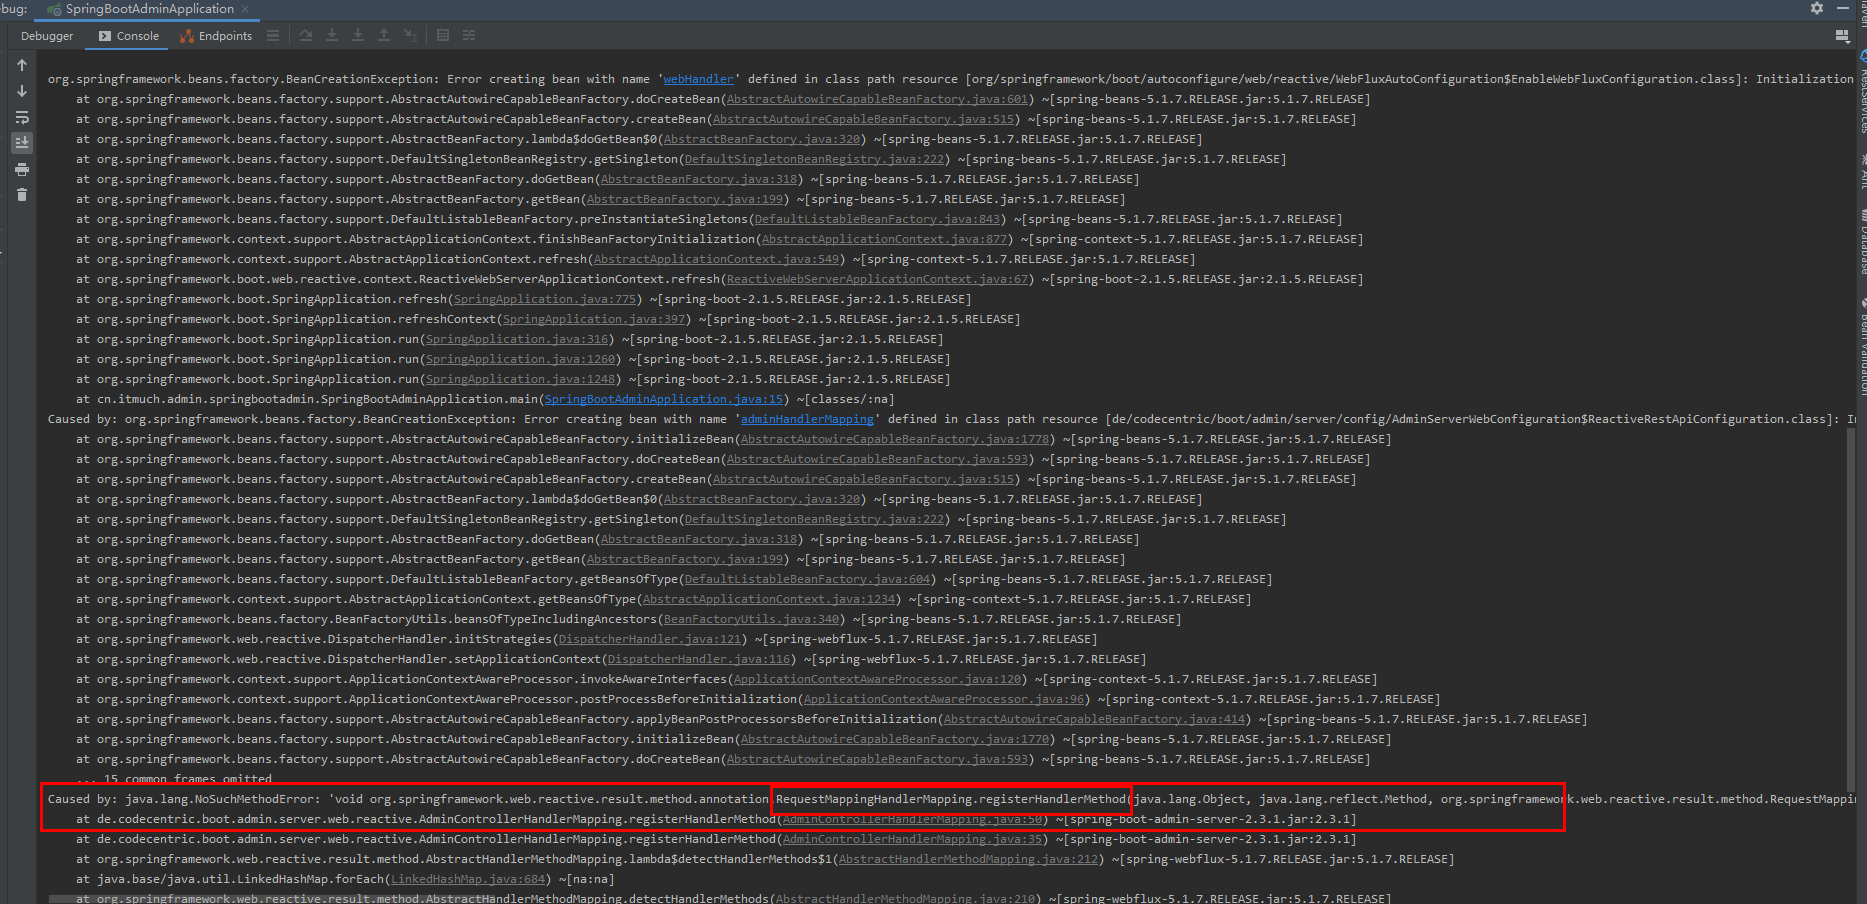Open ReactiveWebServerApplicationContext.java:67 link

coord(877,279)
